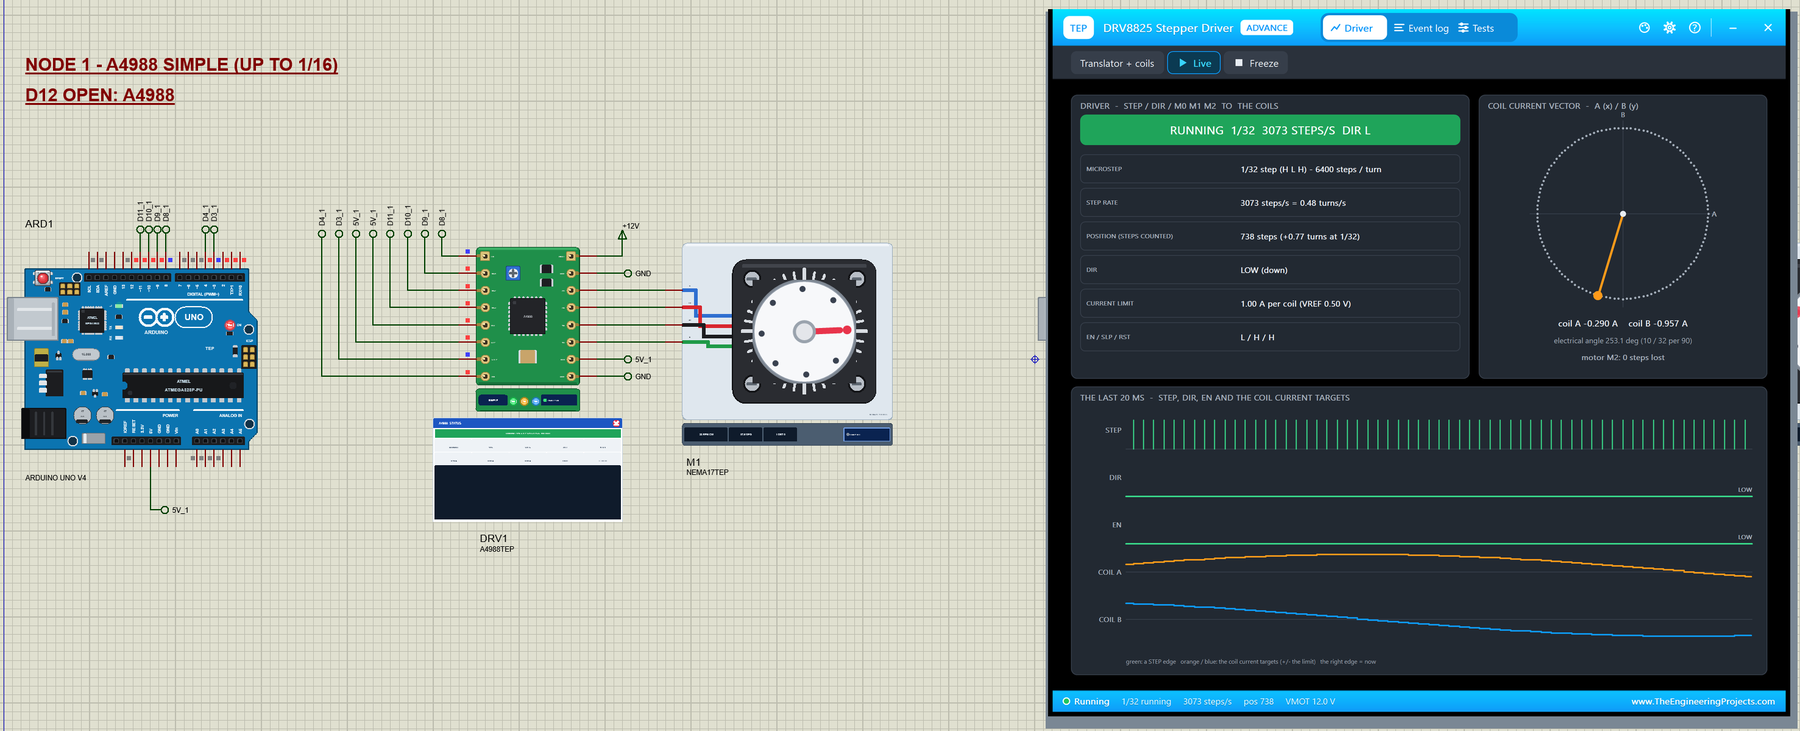Image resolution: width=1800 pixels, height=731 pixels.
Task: Click the MICROSTEP value '1/32 step (H L H)'
Action: pos(1311,169)
